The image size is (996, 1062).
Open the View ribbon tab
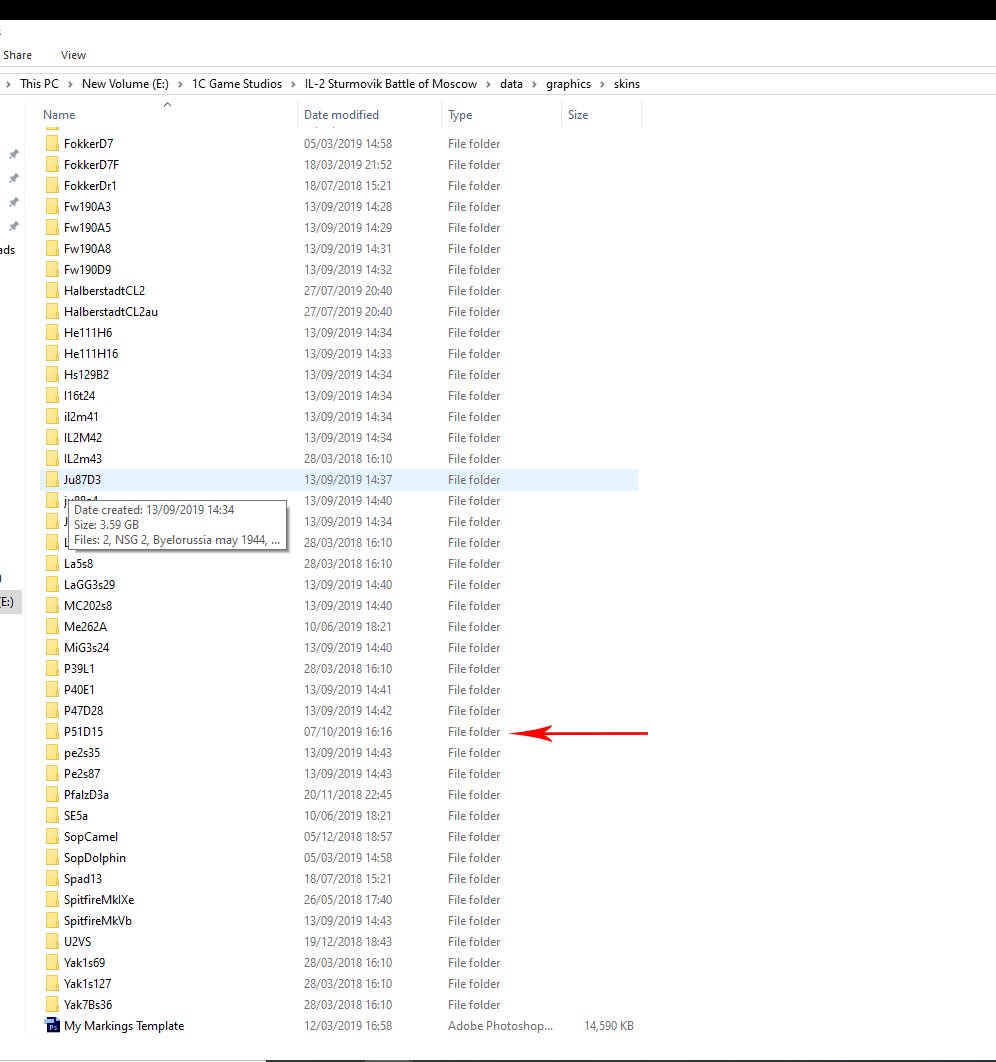coord(73,55)
